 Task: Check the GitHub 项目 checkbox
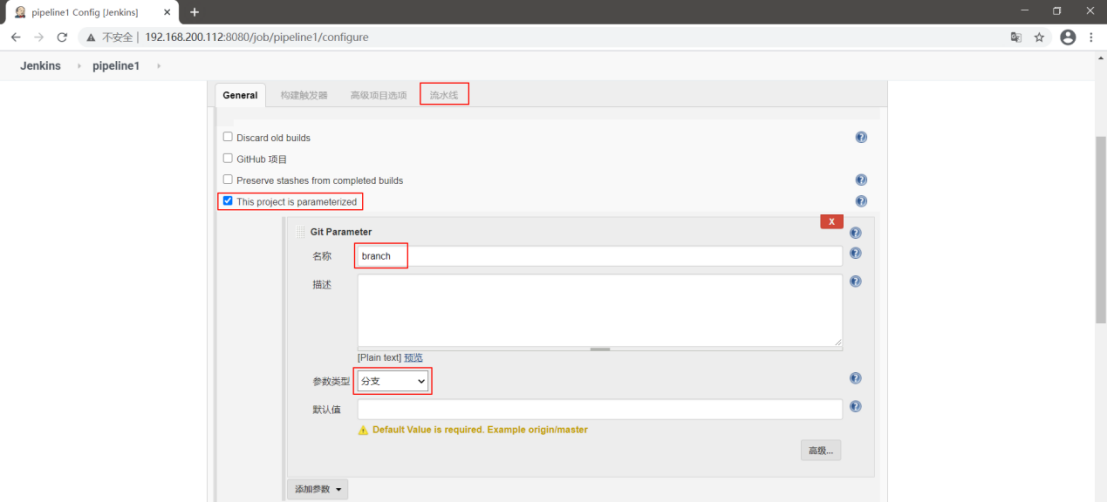228,158
